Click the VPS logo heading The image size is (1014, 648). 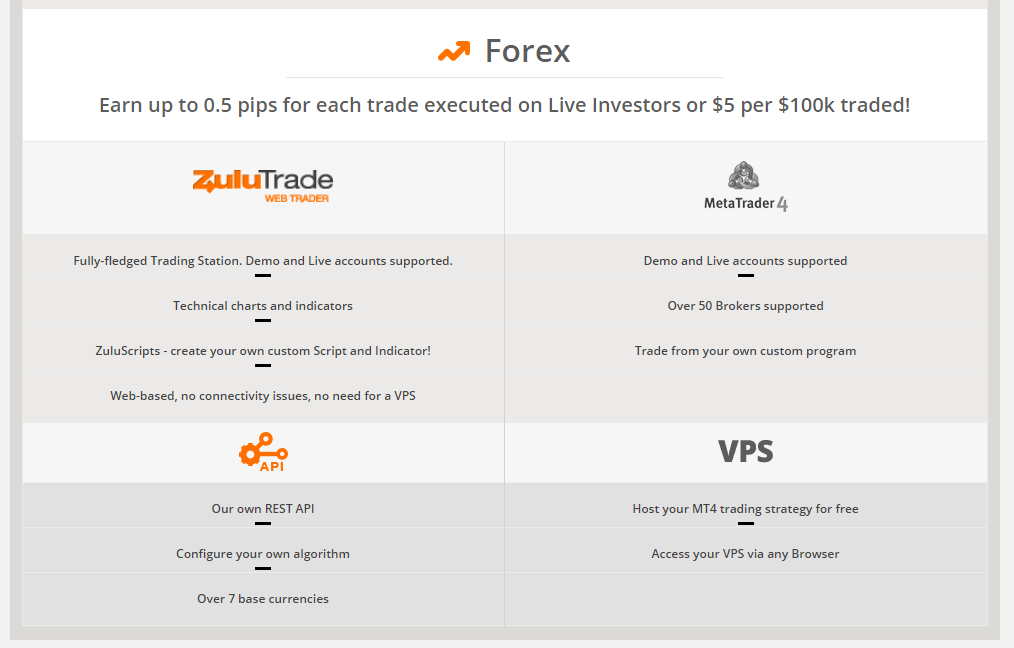coord(746,451)
